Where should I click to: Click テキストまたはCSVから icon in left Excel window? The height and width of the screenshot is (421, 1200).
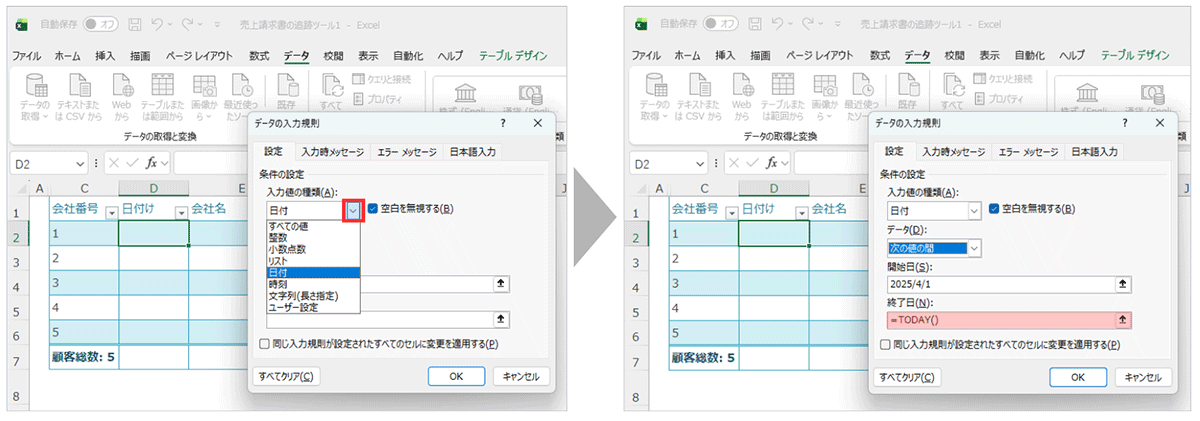click(x=79, y=86)
